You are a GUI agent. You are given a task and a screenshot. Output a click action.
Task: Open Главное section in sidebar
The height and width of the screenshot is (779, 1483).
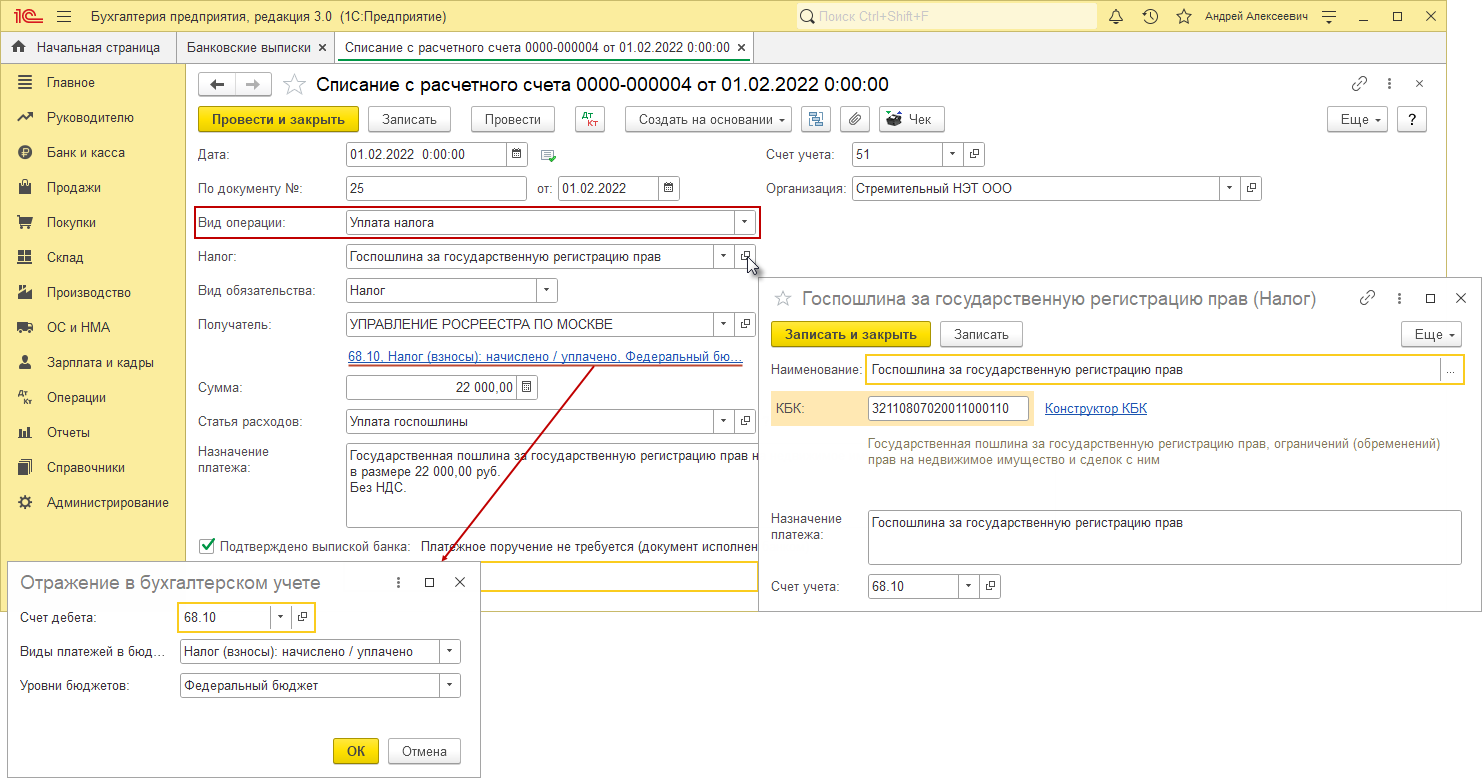71,83
